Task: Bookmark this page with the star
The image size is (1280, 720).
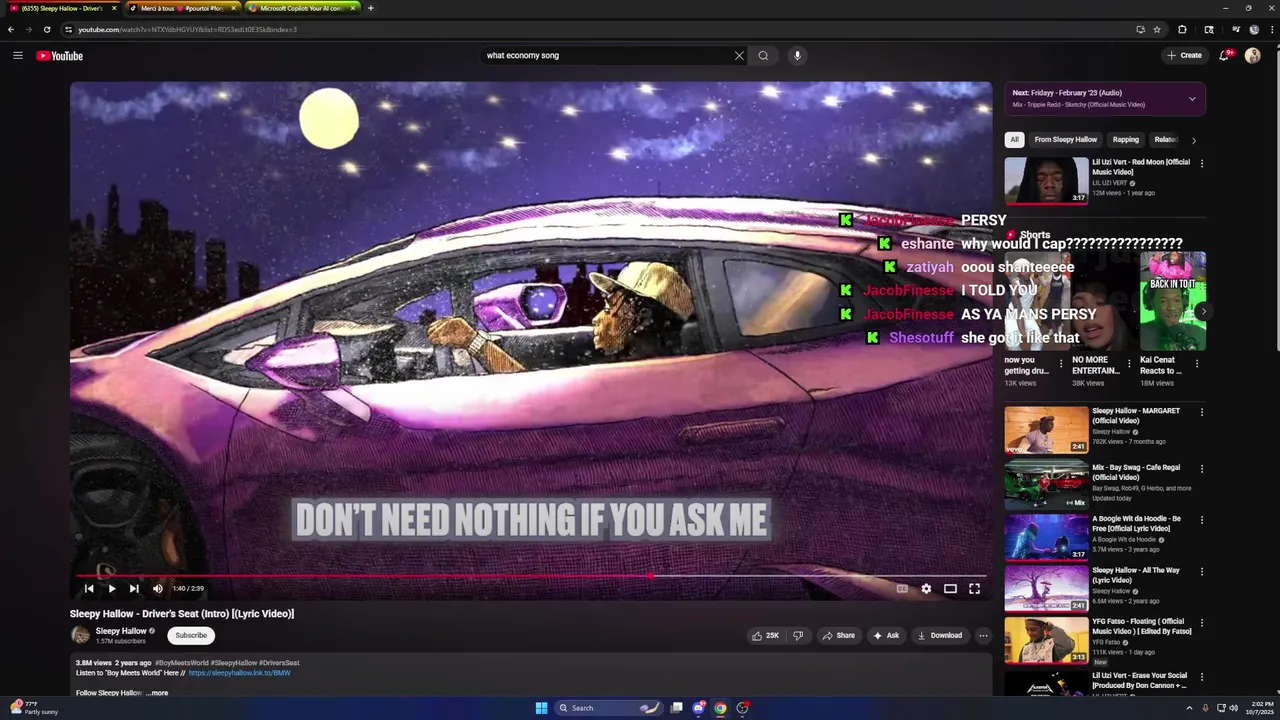Action: [1157, 29]
